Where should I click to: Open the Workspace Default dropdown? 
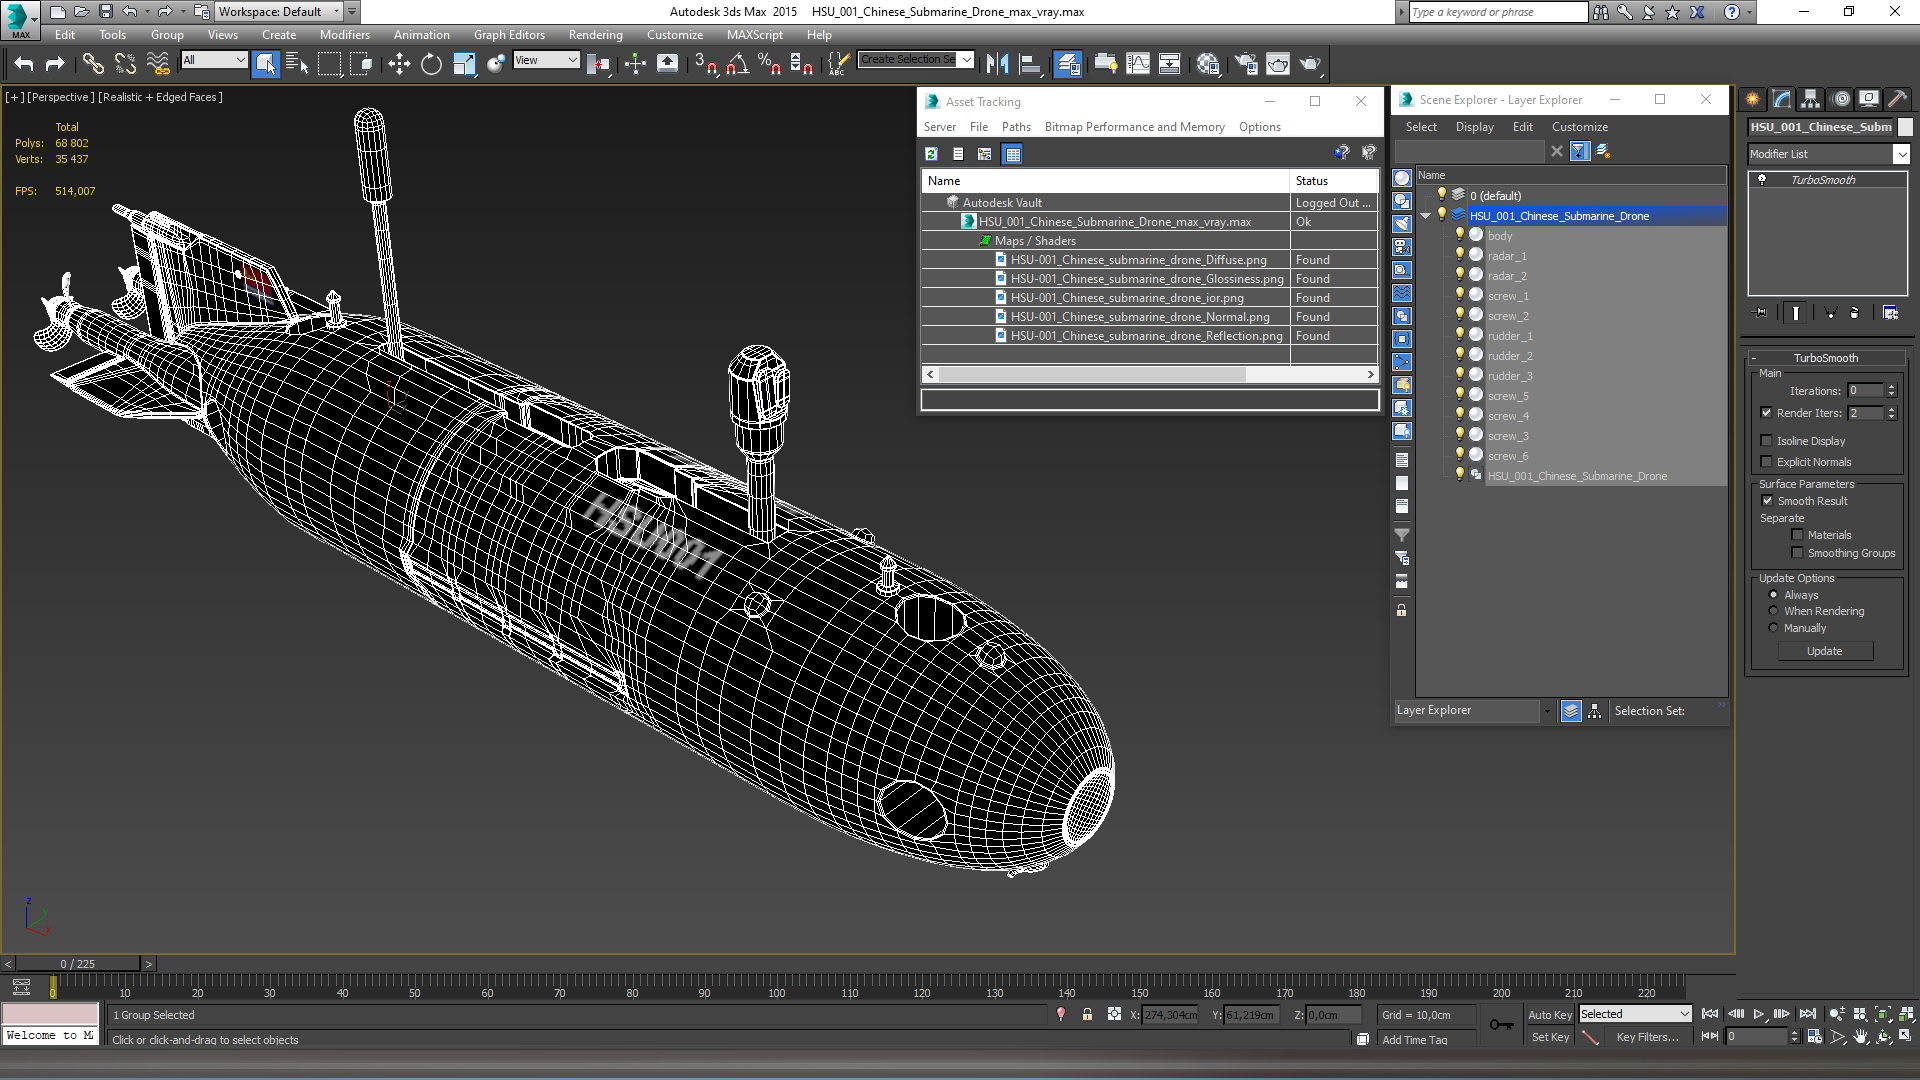point(279,12)
